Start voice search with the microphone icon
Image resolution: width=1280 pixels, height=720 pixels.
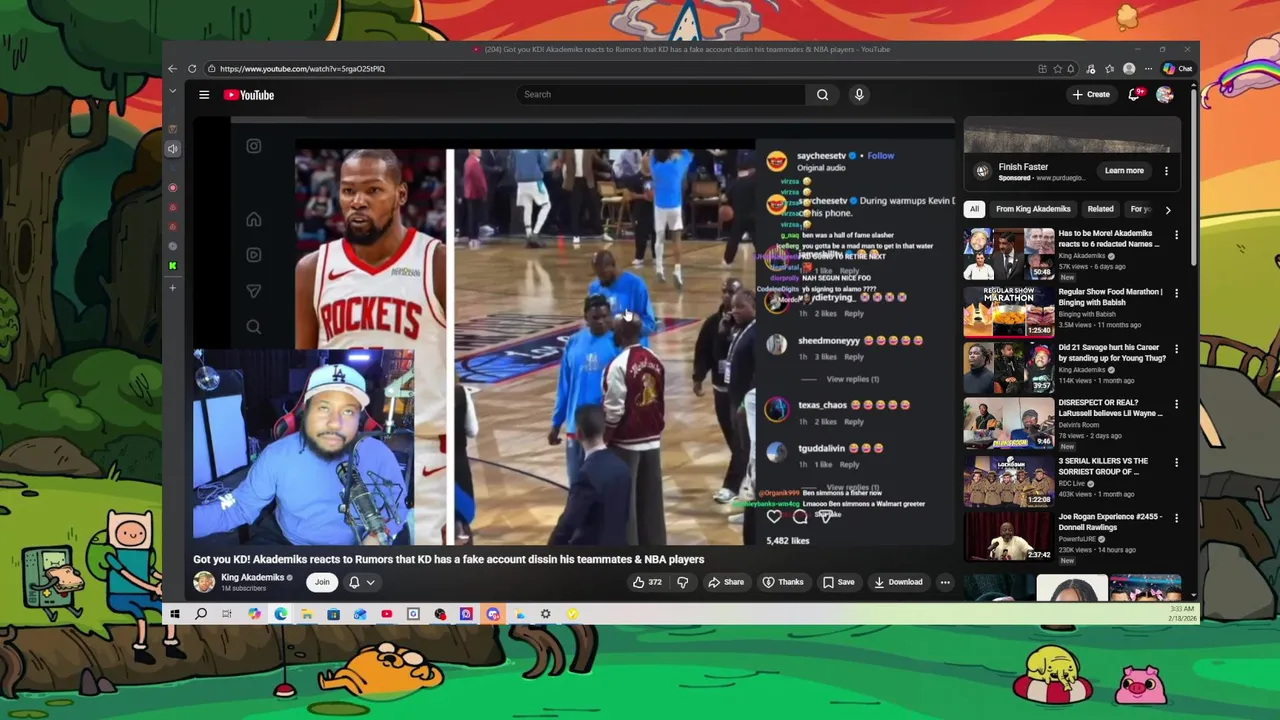(x=858, y=95)
